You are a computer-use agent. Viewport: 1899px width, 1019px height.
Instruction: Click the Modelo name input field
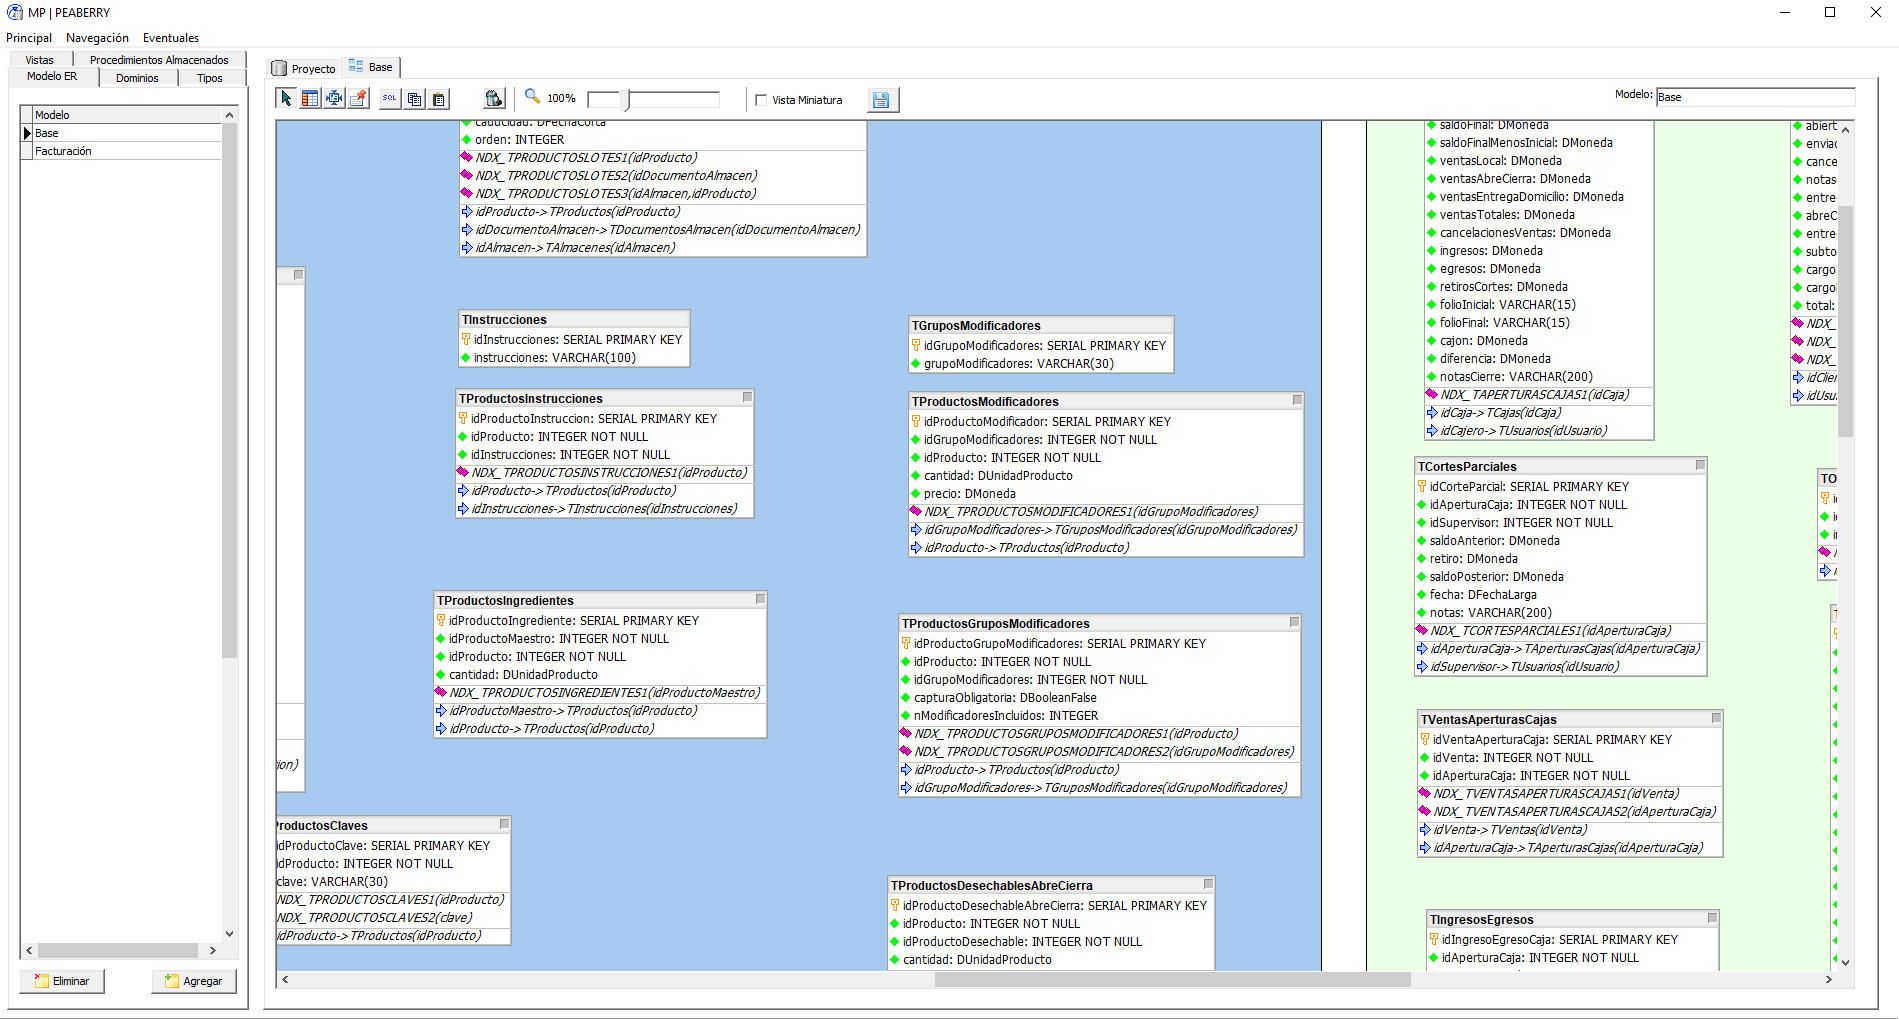(x=1755, y=97)
